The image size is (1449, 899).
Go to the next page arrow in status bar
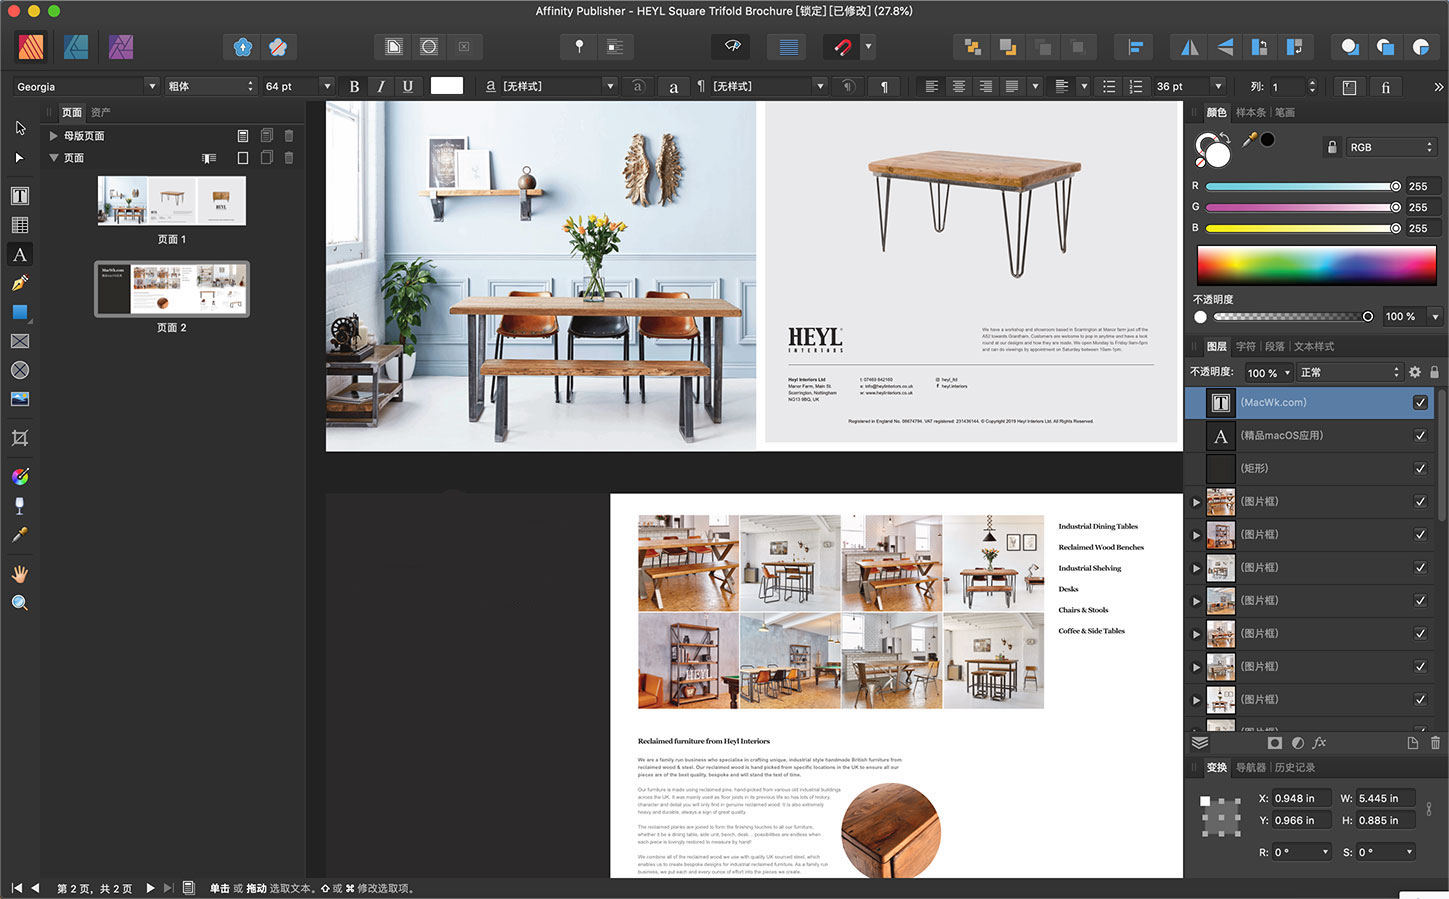150,888
